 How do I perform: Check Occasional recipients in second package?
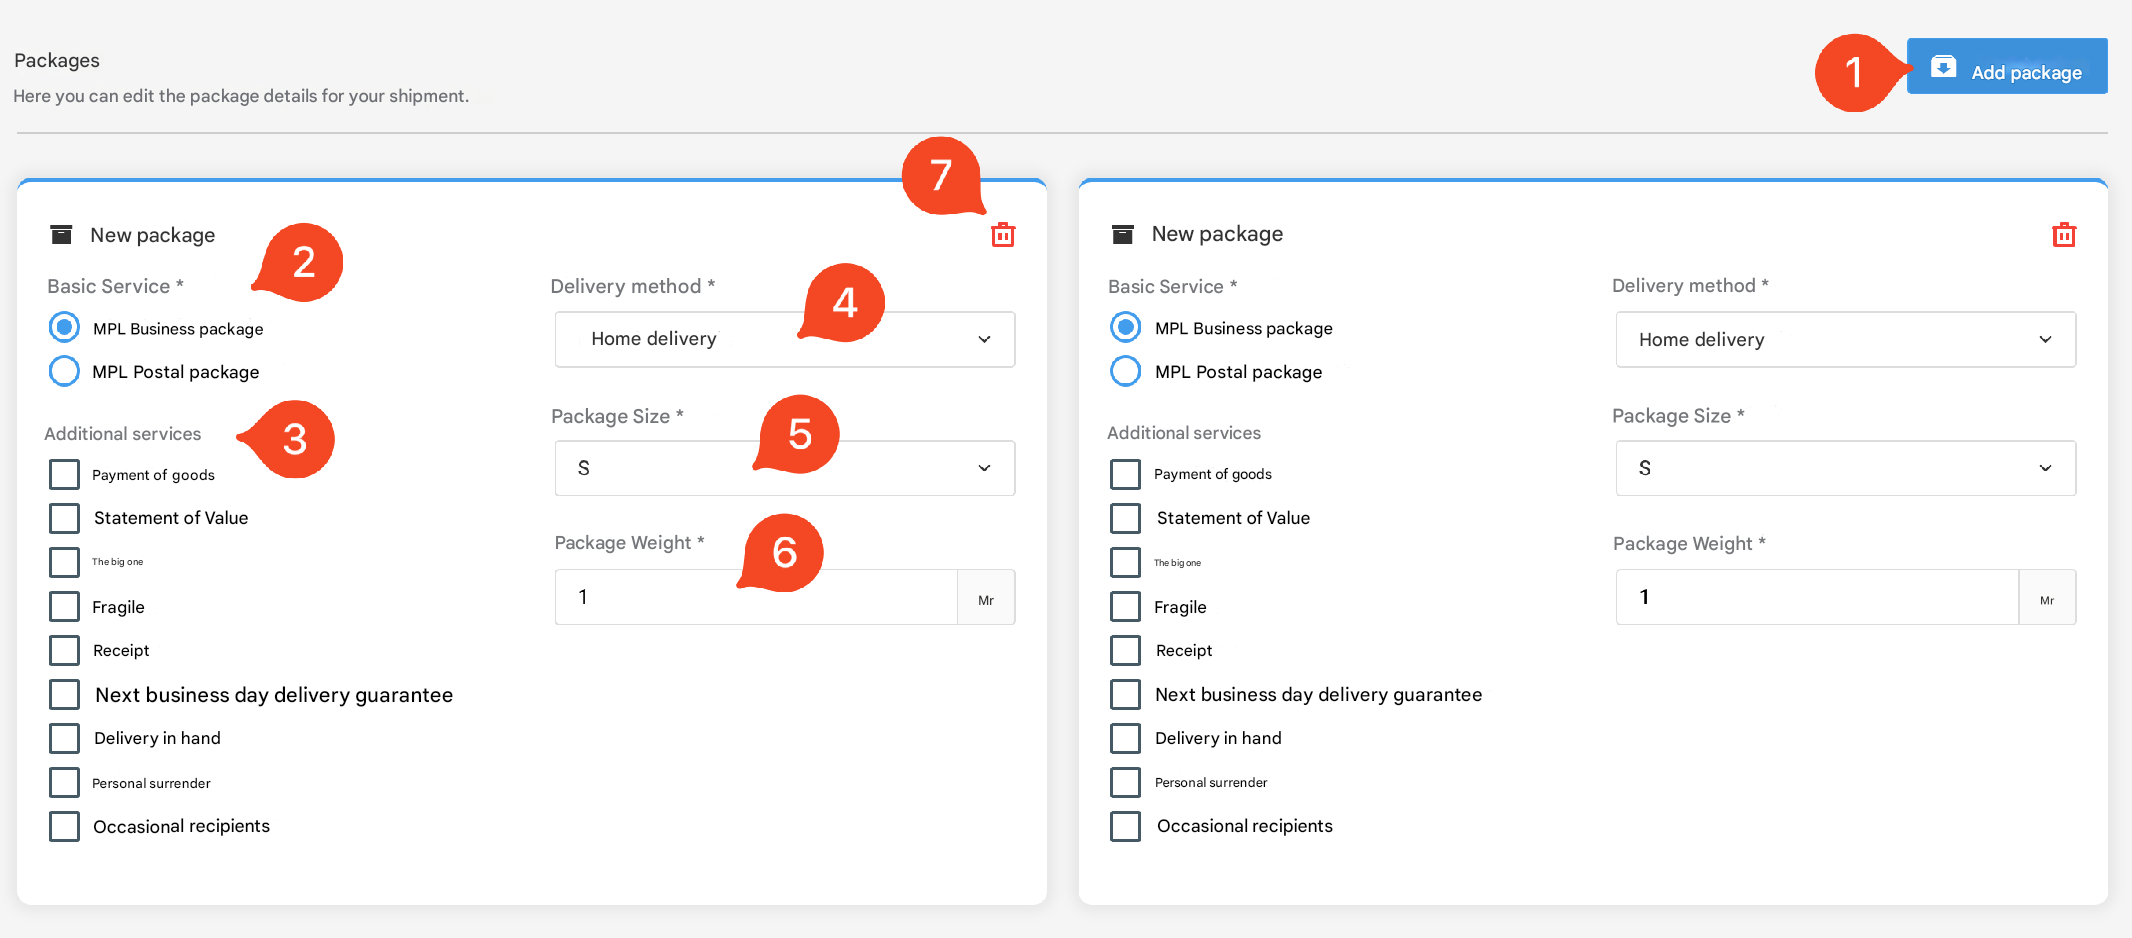coord(1125,826)
